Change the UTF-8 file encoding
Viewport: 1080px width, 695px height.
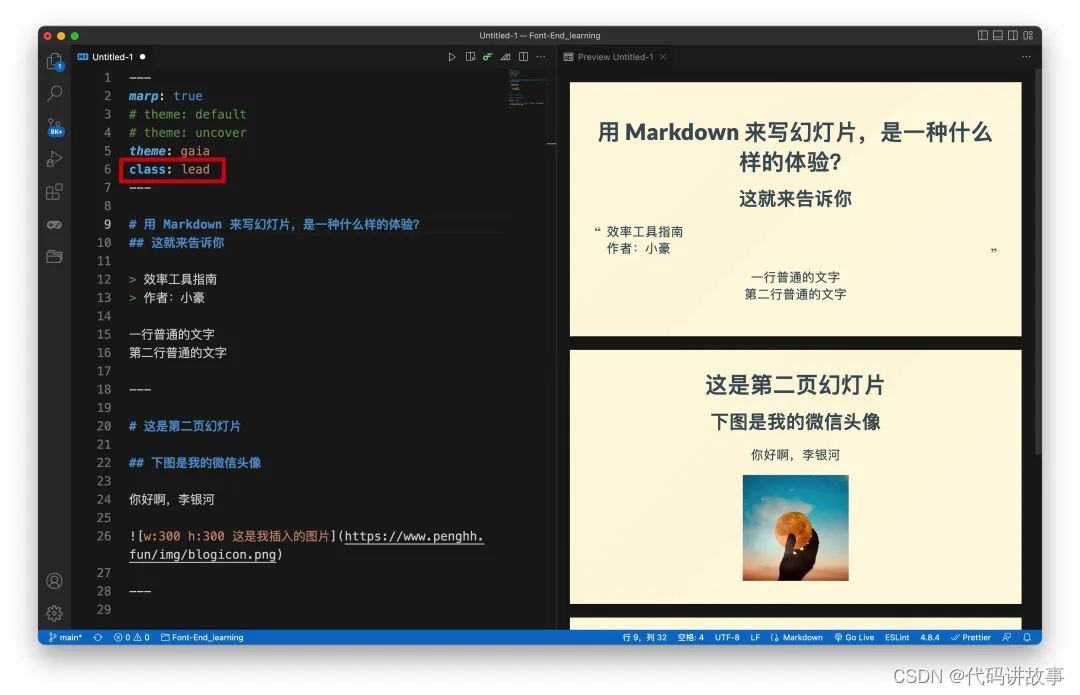click(x=727, y=637)
